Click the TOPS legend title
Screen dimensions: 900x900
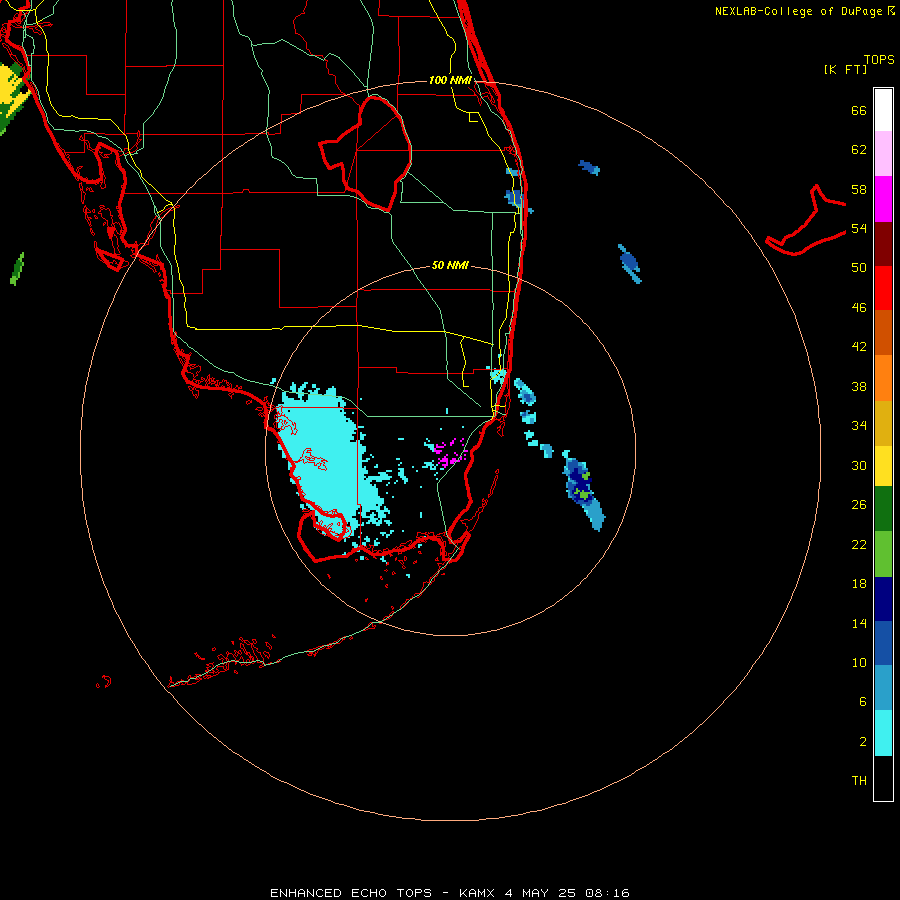pyautogui.click(x=879, y=60)
